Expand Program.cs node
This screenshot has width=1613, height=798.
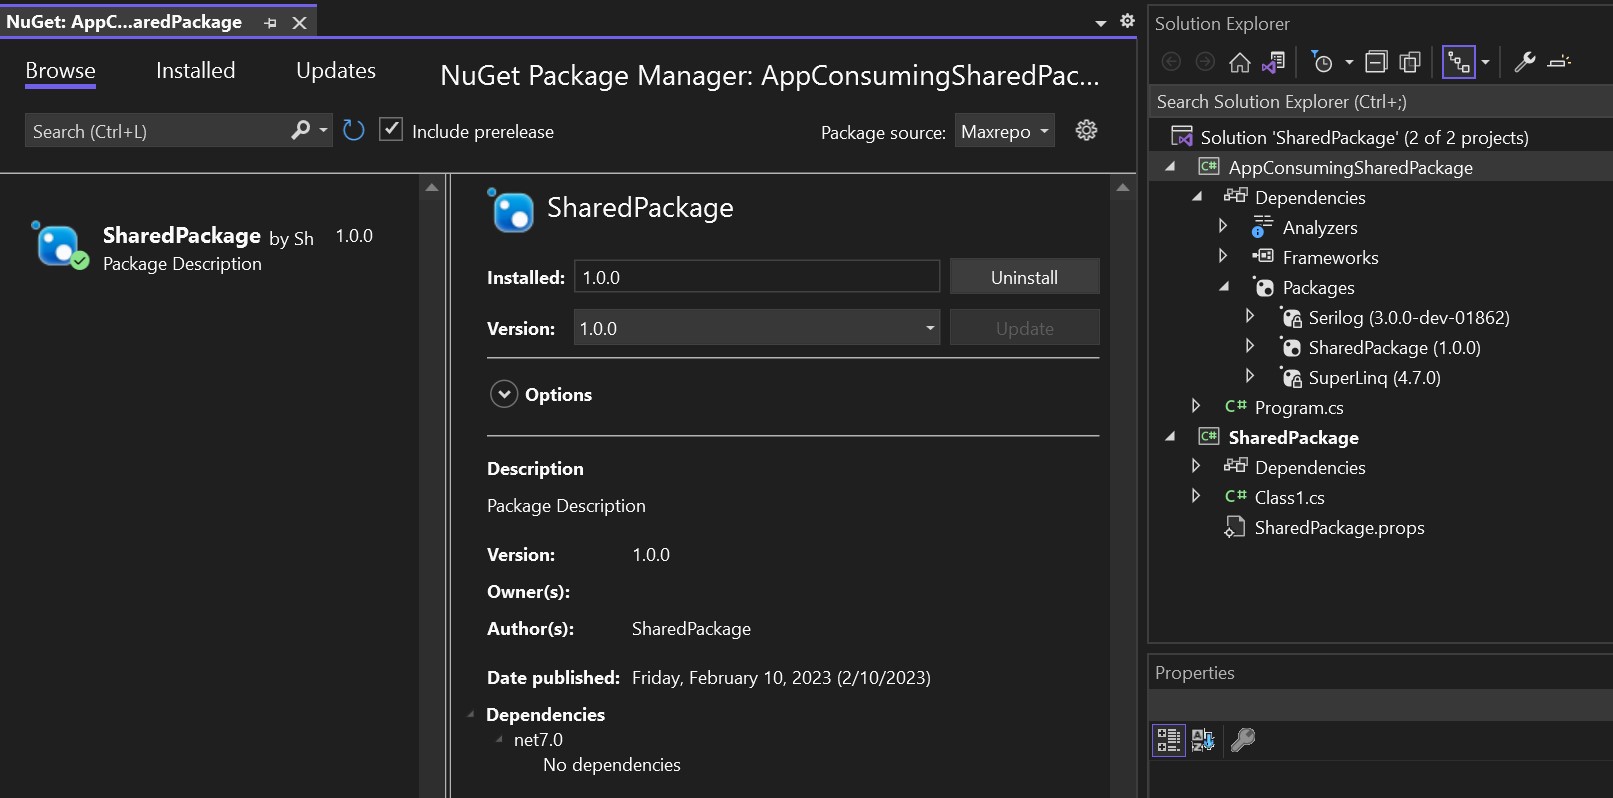pos(1195,407)
